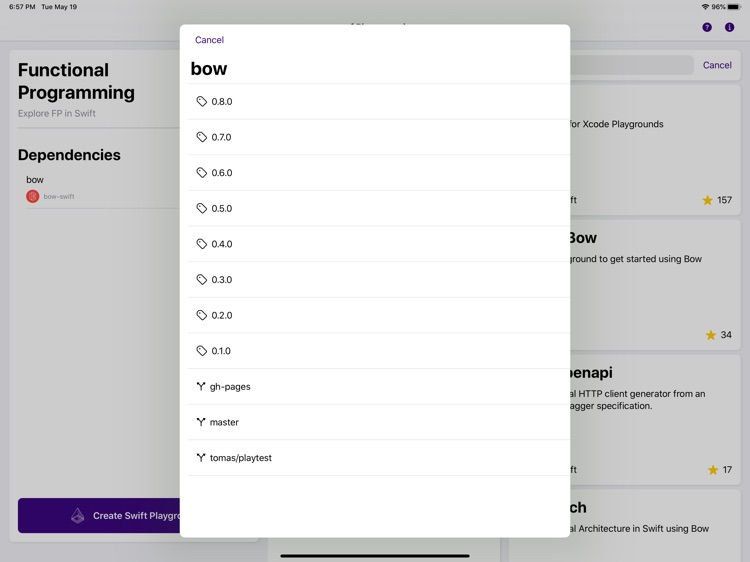Create Swift Playground button
This screenshot has height=562, width=750.
pos(99,516)
